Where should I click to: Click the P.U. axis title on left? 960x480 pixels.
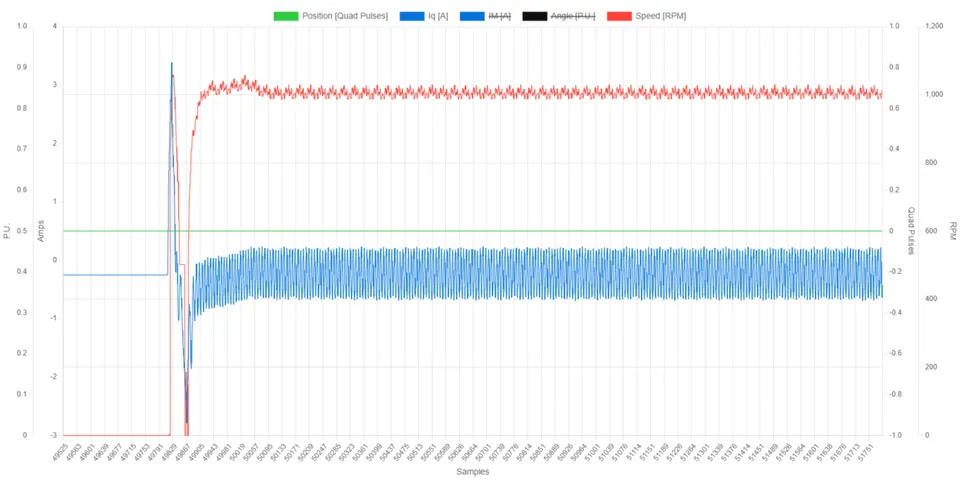(7, 231)
